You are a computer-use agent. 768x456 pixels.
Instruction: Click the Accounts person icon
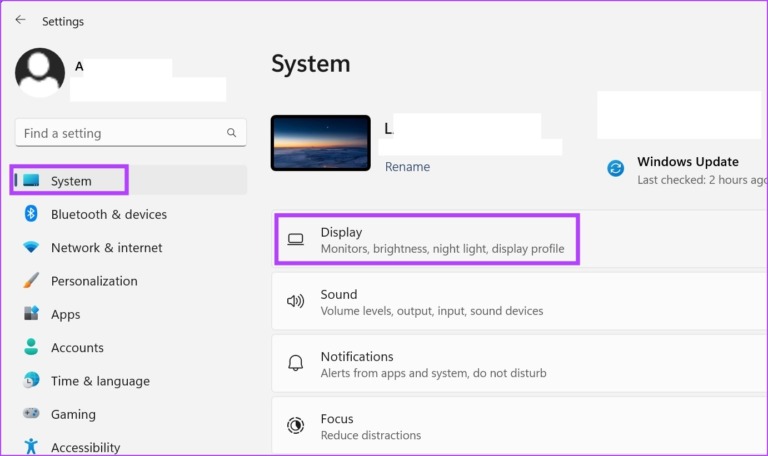[31, 348]
